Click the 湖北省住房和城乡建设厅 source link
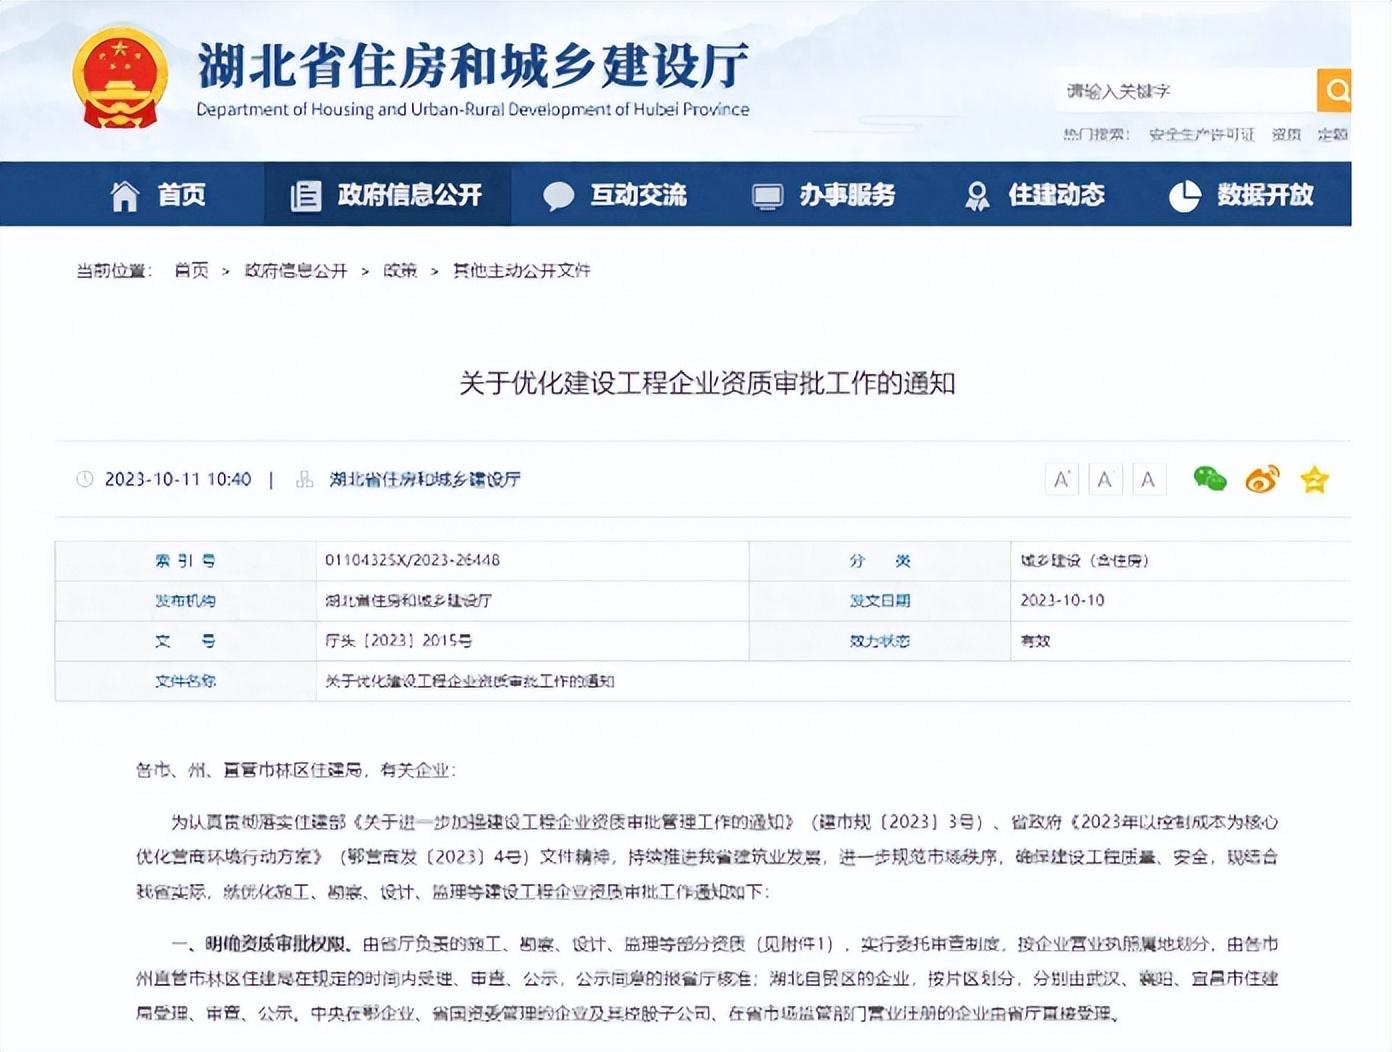1392x1052 pixels. pos(425,479)
